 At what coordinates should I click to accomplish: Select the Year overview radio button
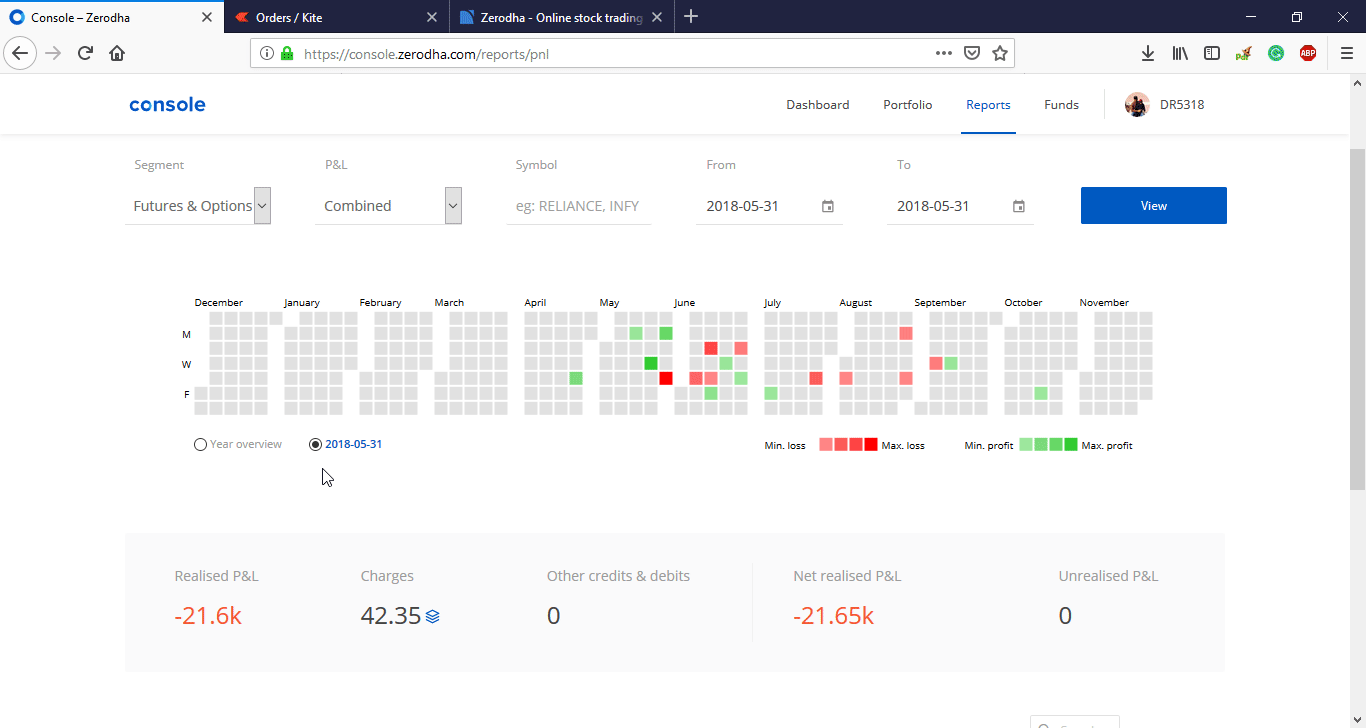[x=200, y=445]
